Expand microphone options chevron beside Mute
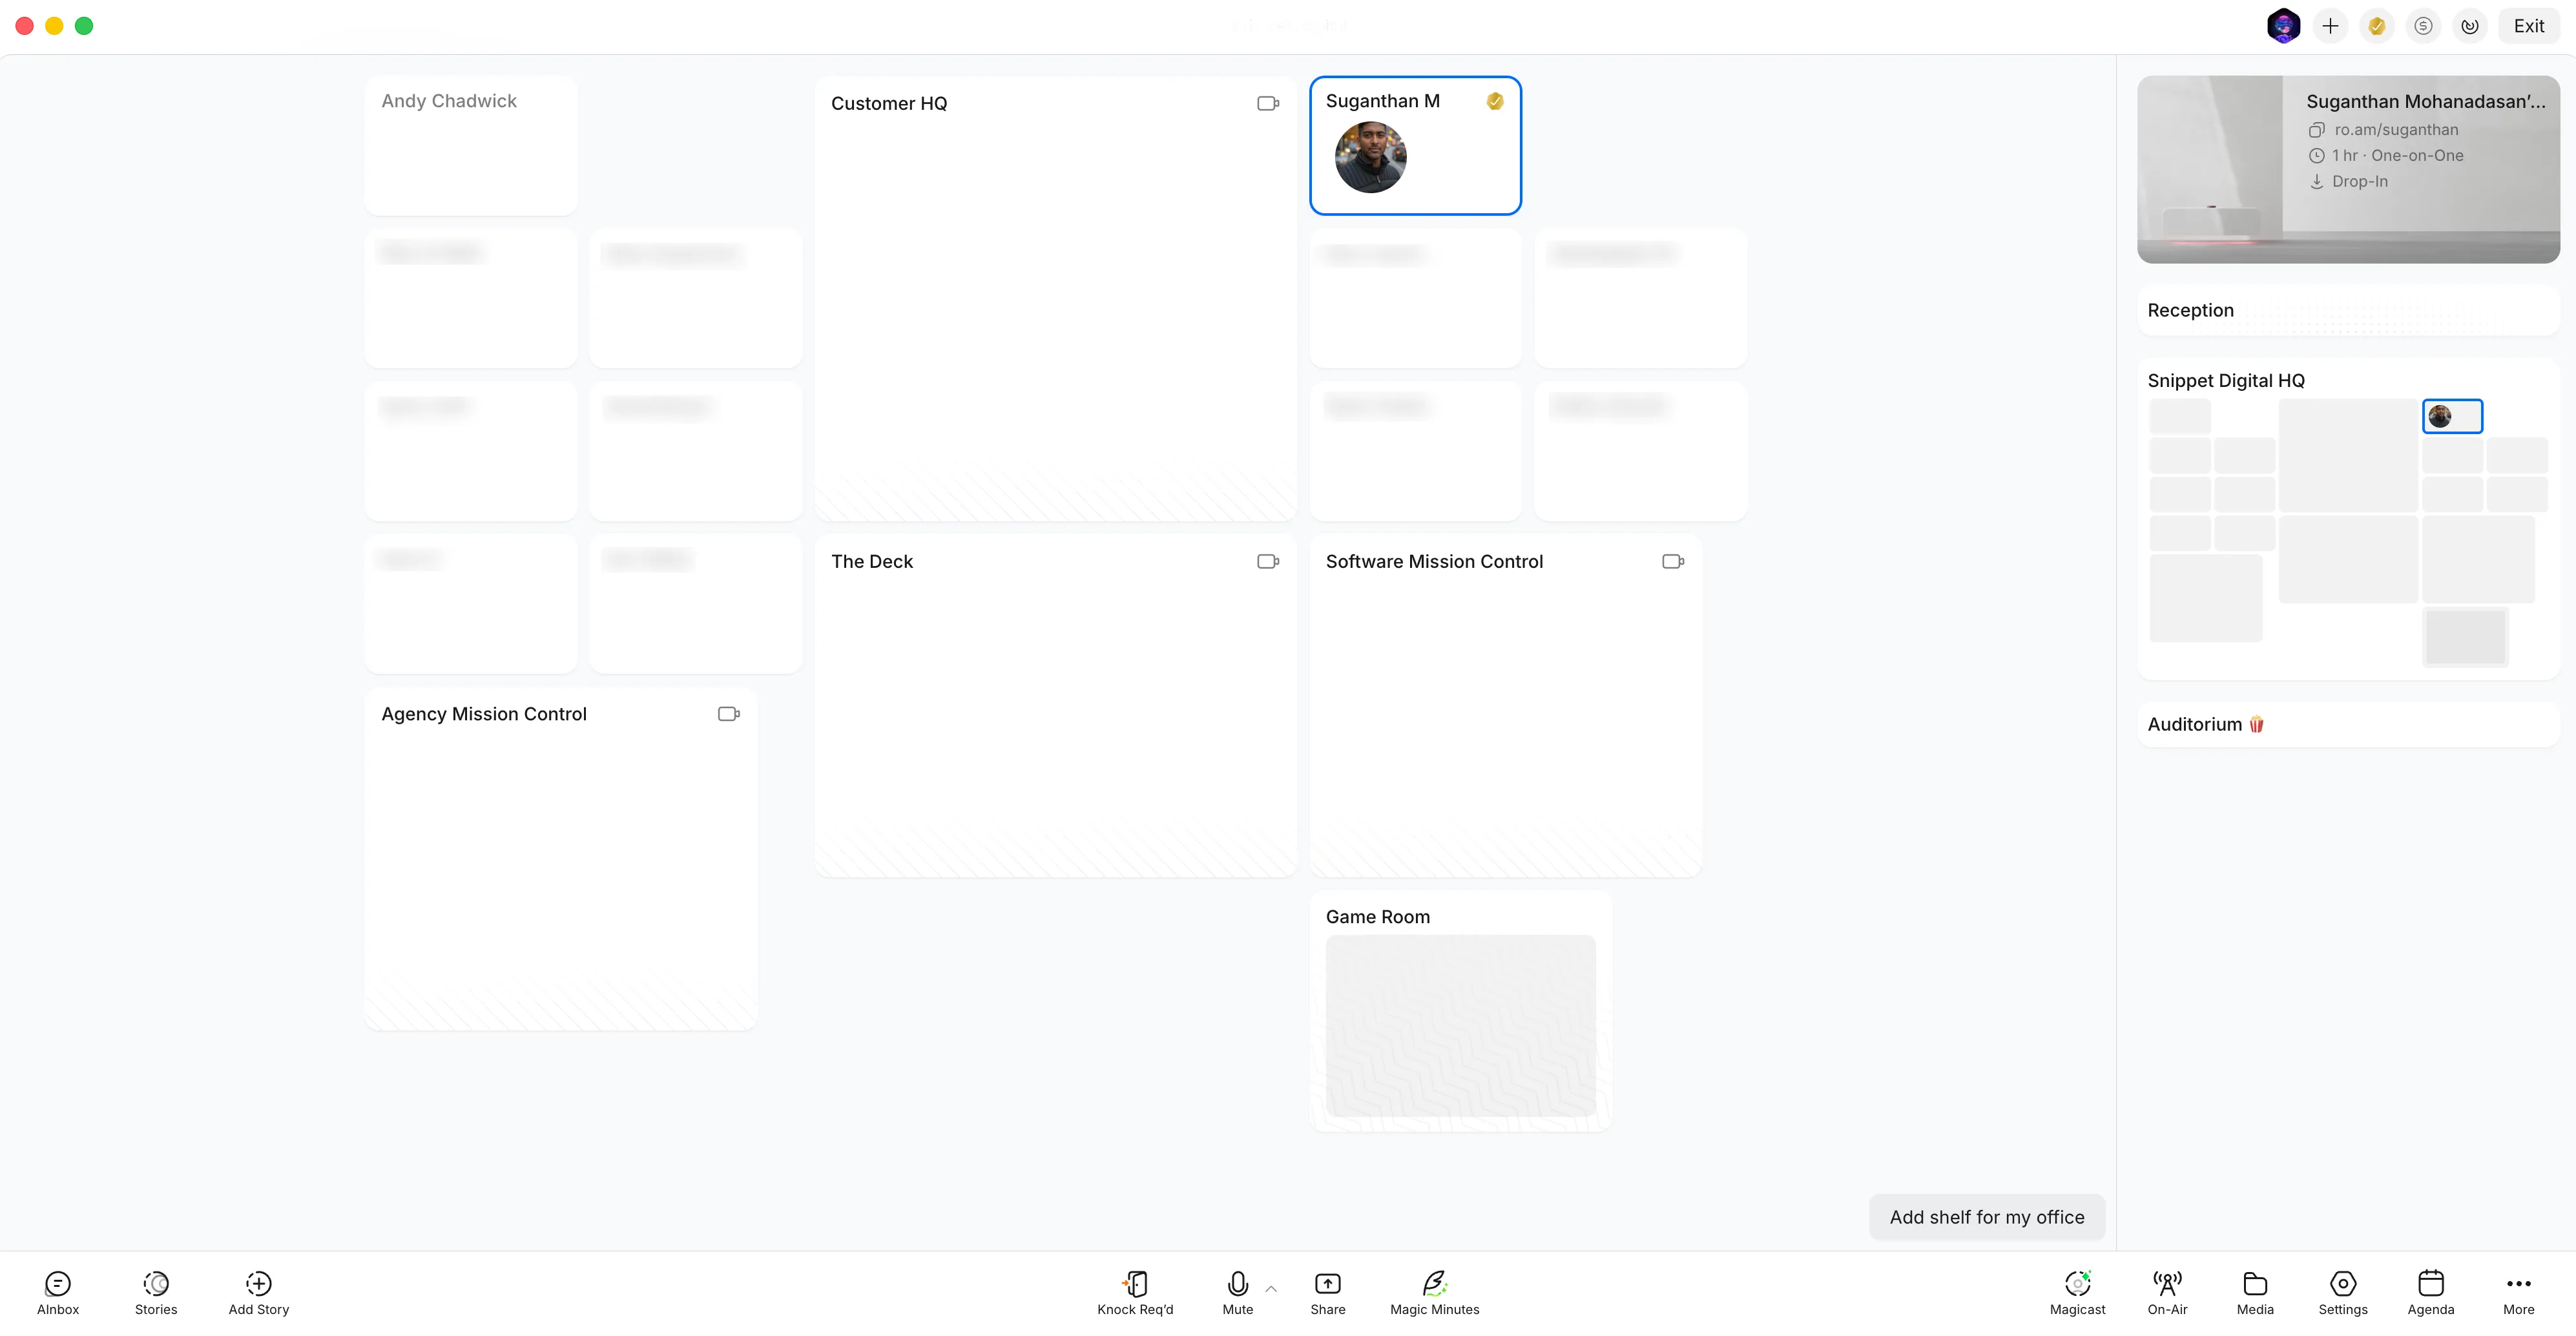The image size is (2576, 1336). click(x=1271, y=1289)
